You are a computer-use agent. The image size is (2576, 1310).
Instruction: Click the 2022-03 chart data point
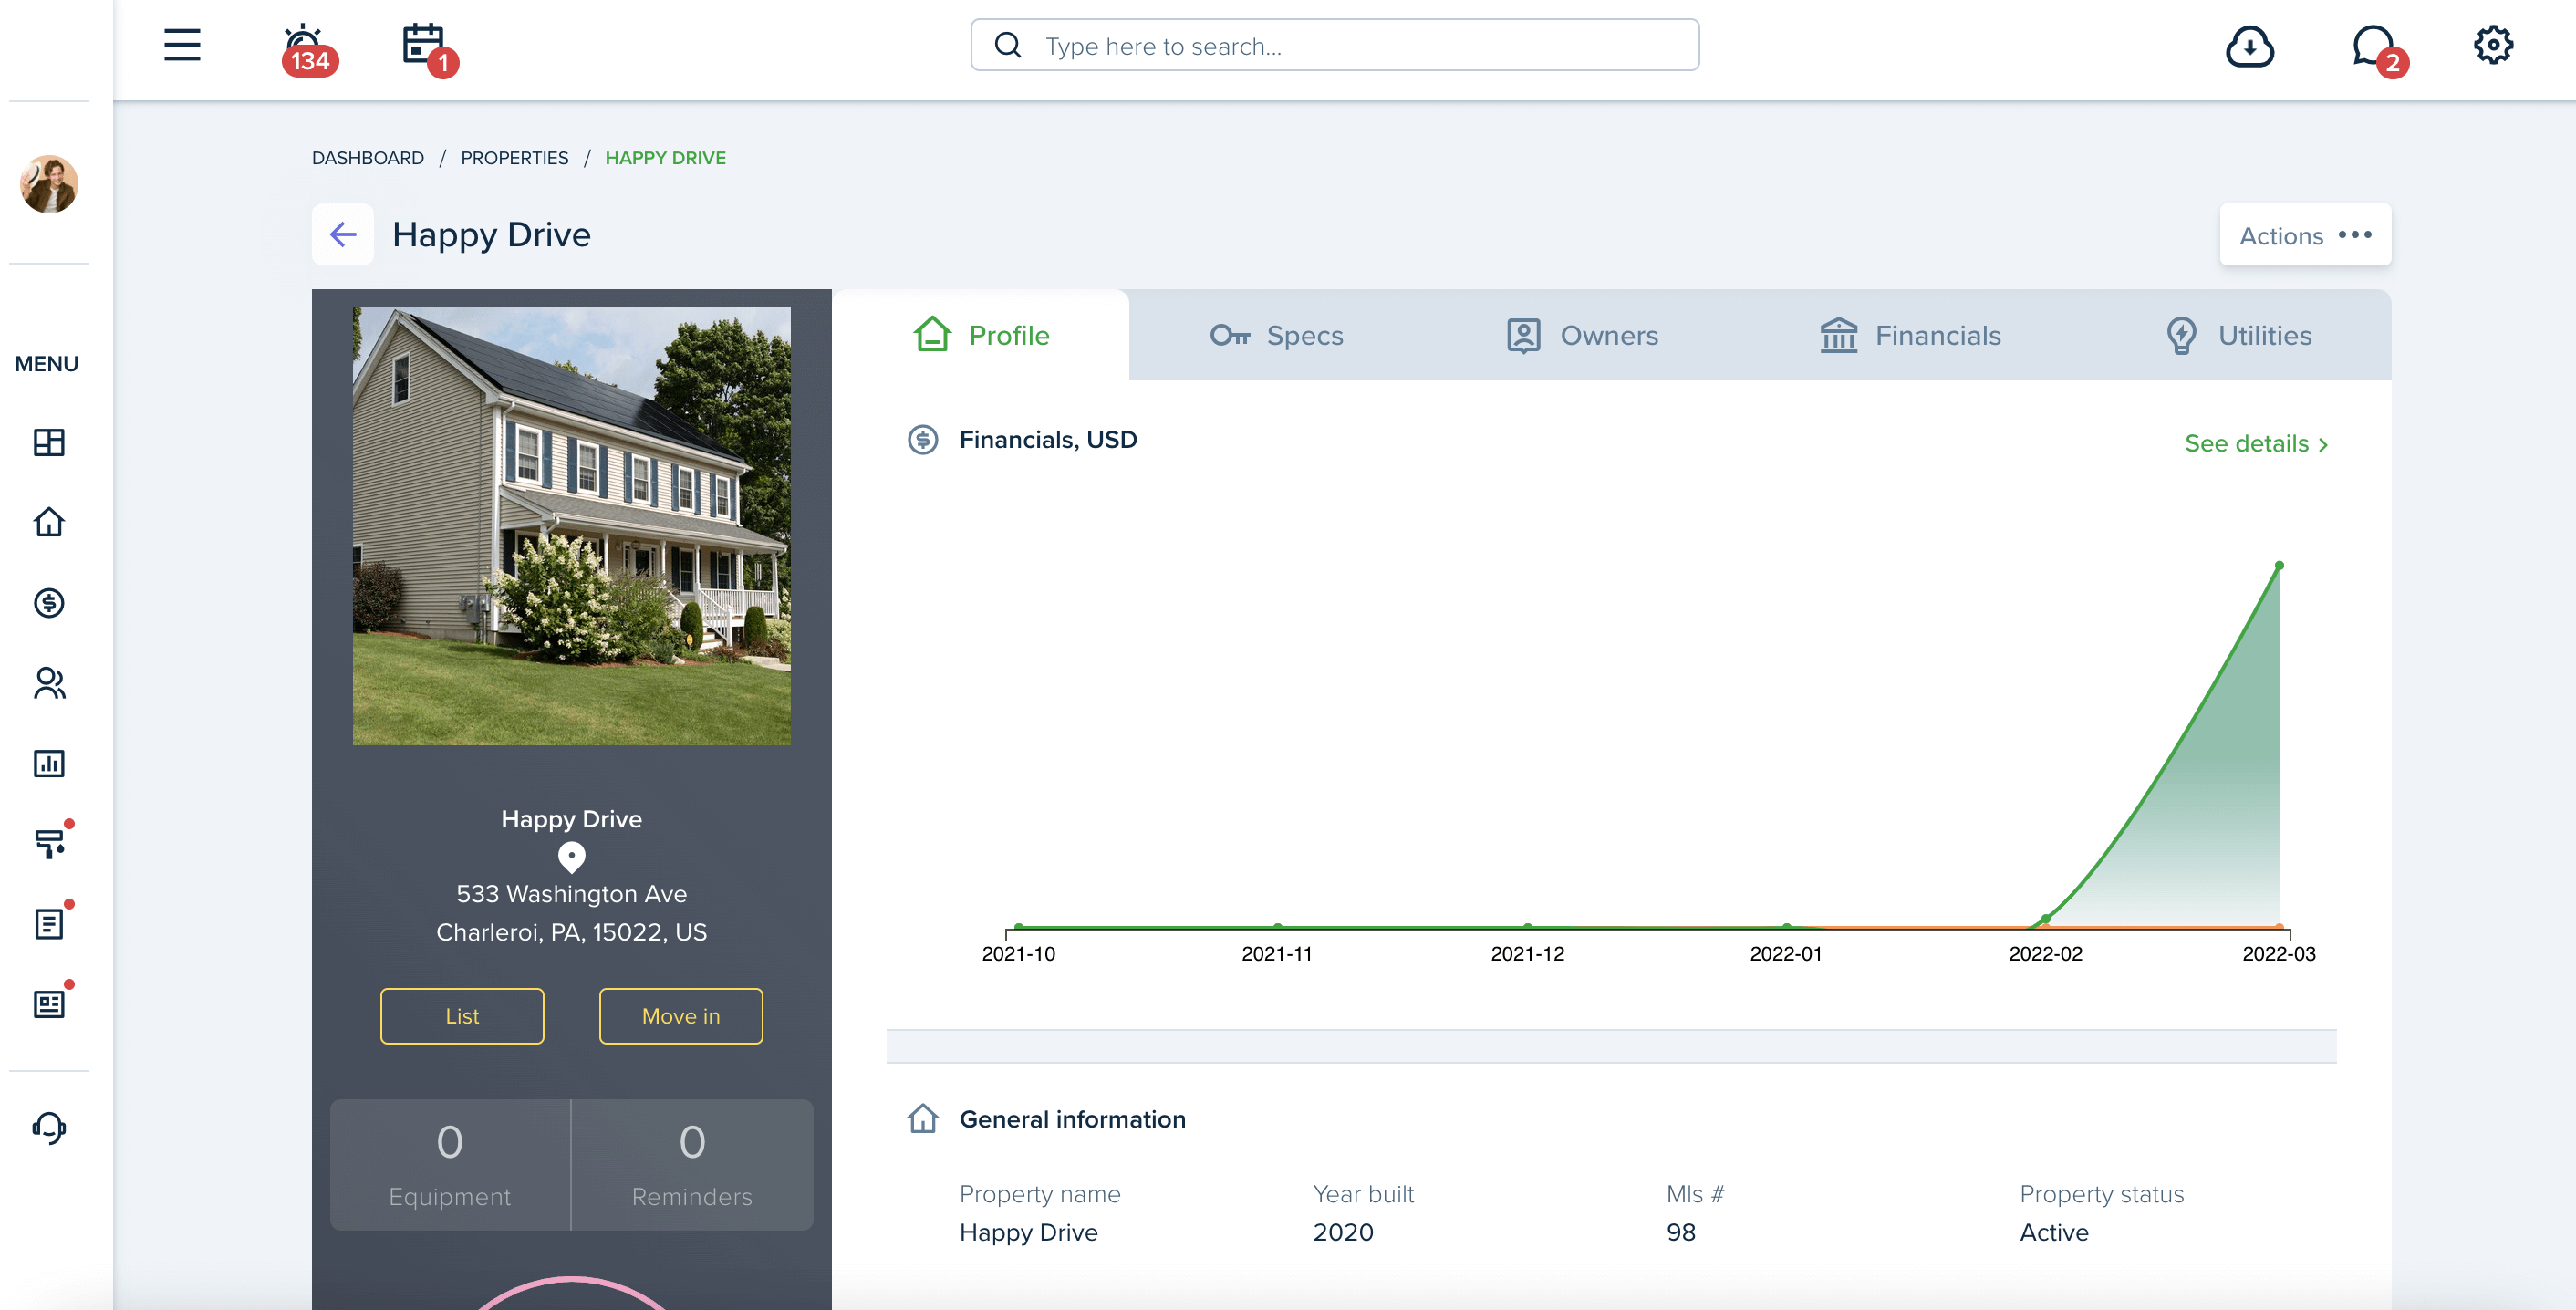(2279, 566)
